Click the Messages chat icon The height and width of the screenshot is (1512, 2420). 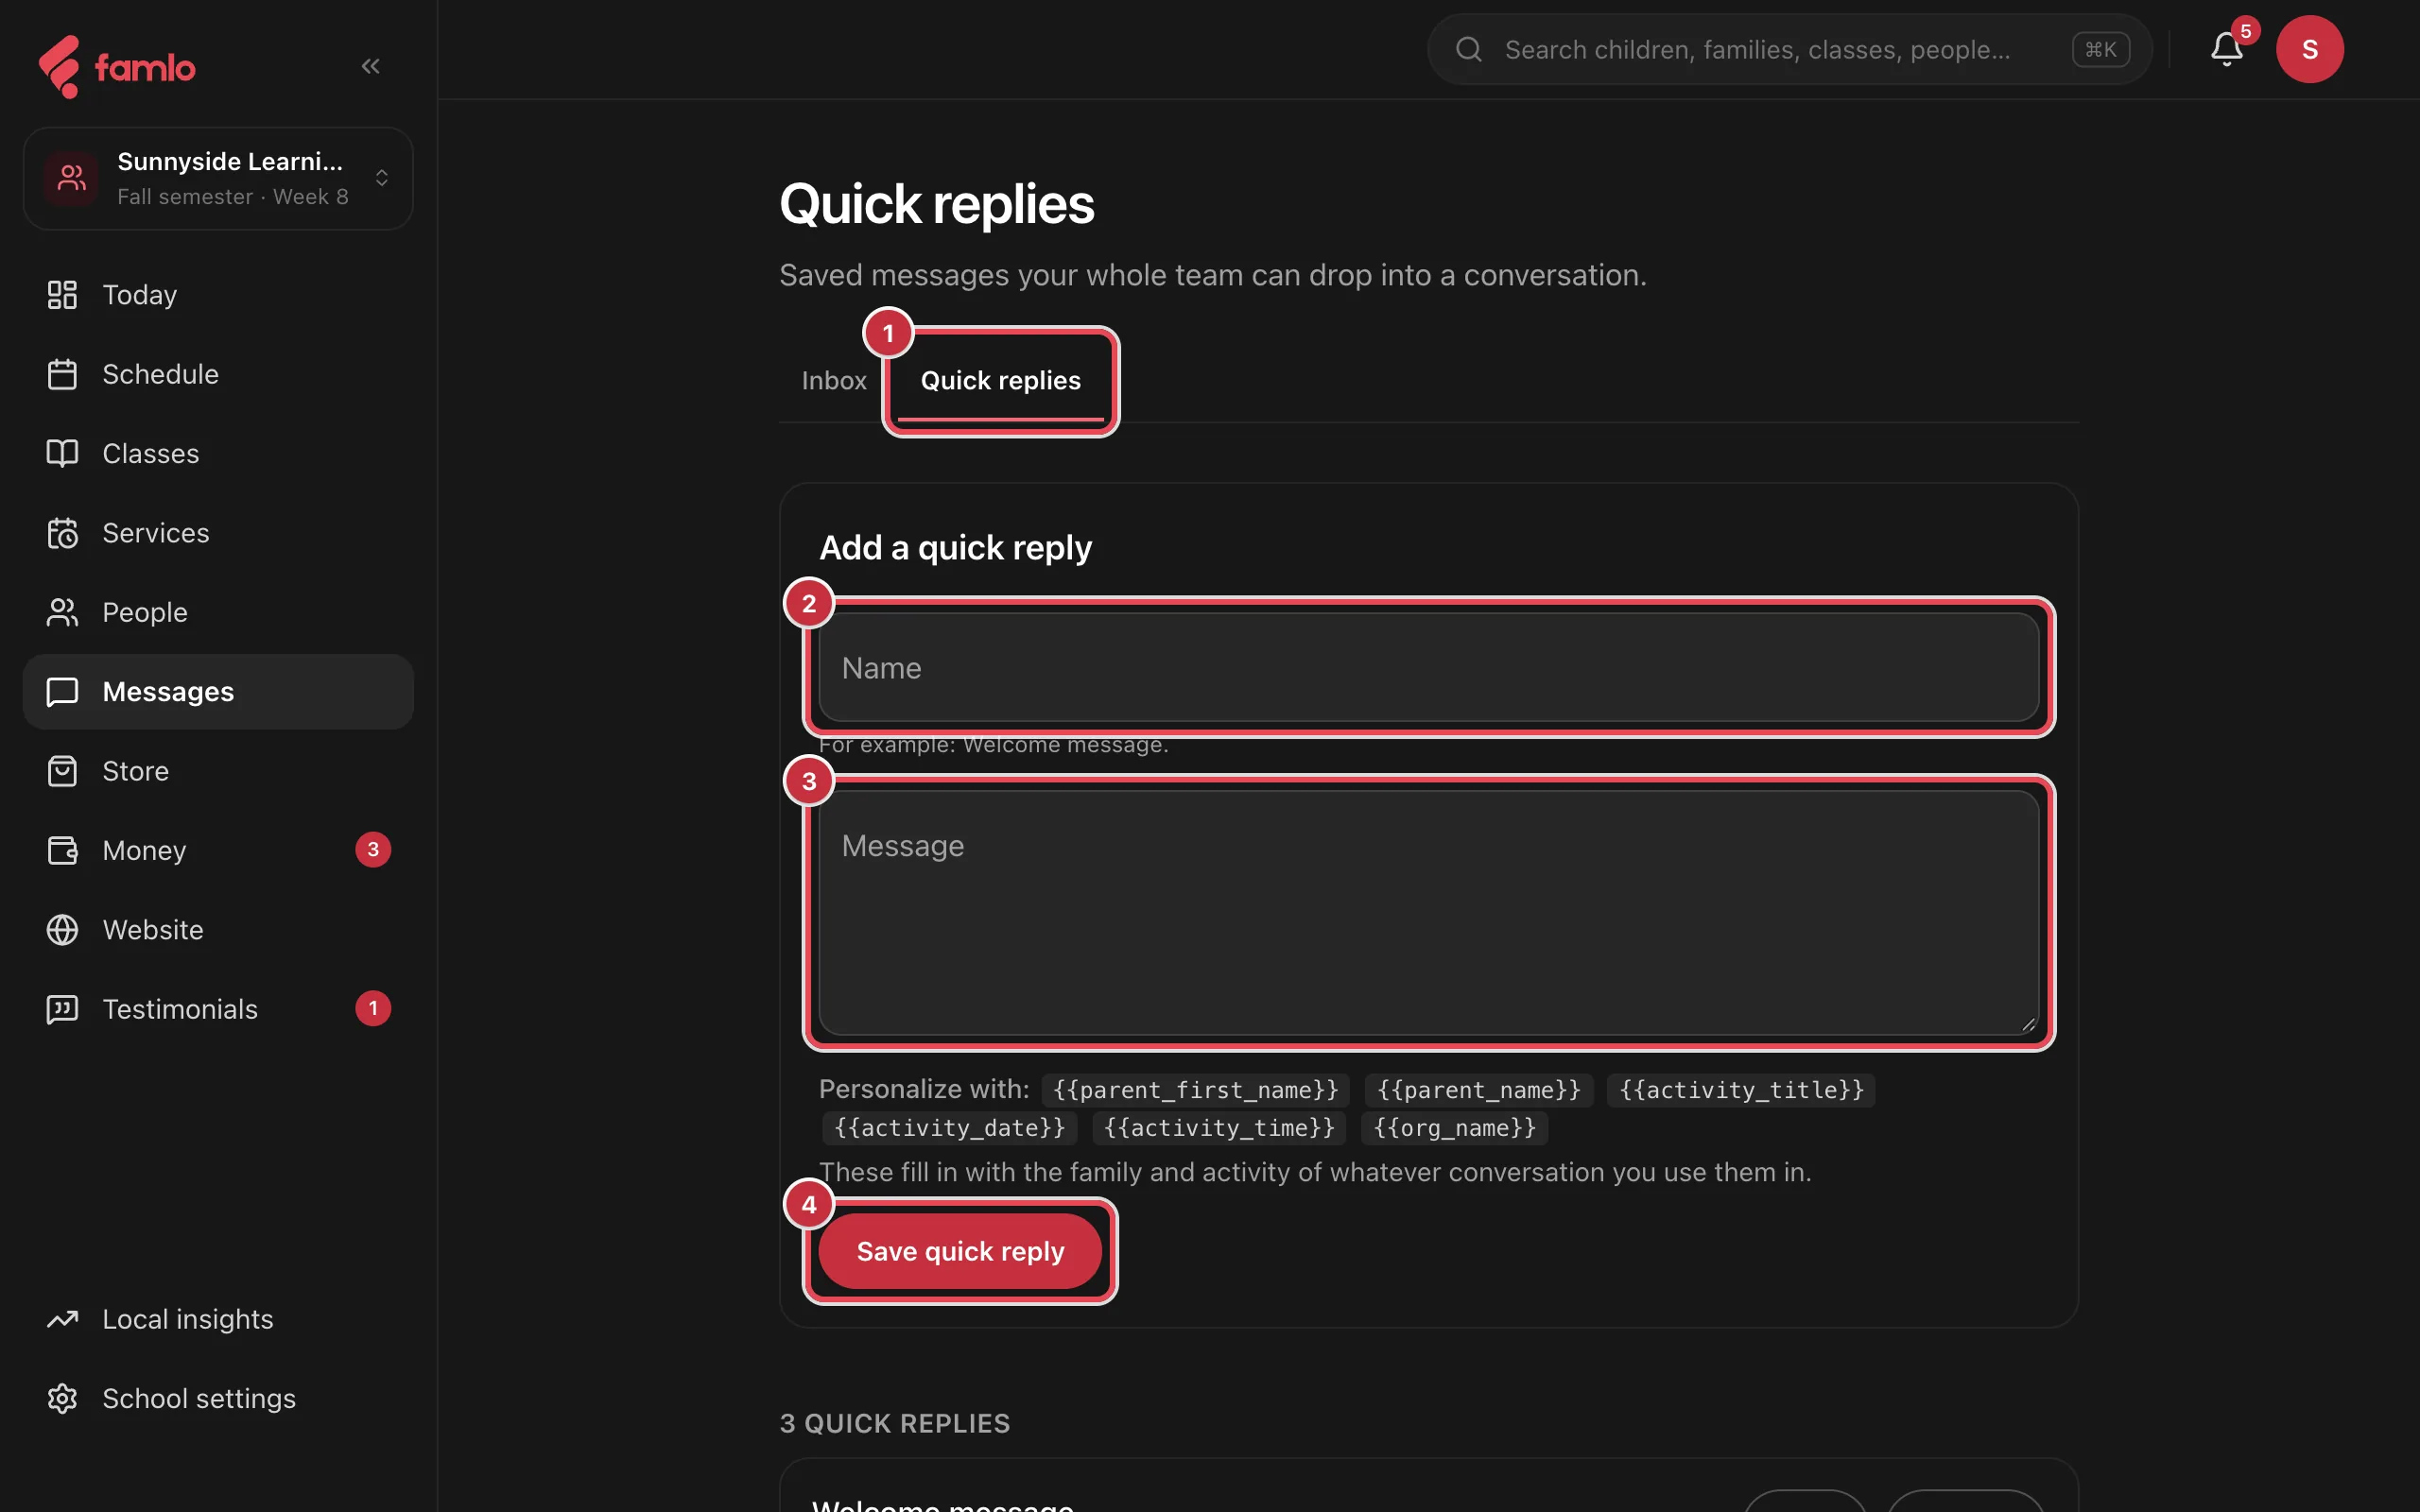(62, 692)
